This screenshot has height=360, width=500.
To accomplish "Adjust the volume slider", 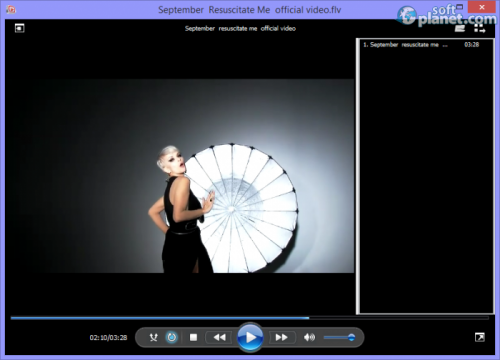I will (x=339, y=338).
